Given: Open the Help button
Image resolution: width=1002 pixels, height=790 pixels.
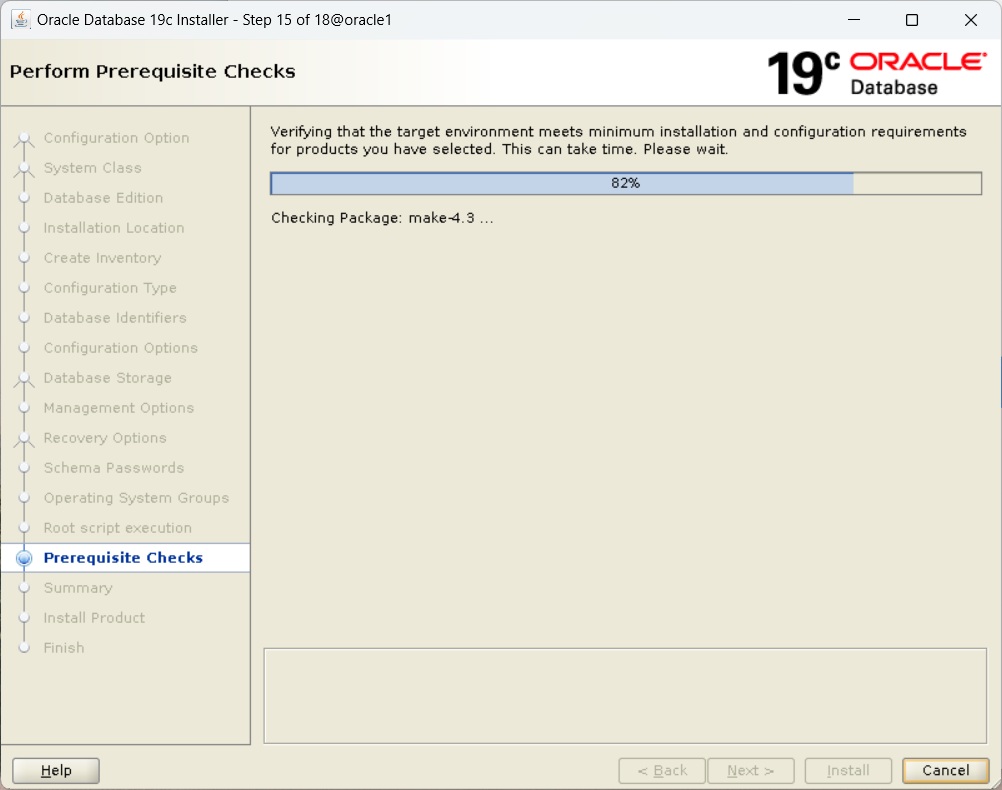Looking at the screenshot, I should (x=56, y=771).
